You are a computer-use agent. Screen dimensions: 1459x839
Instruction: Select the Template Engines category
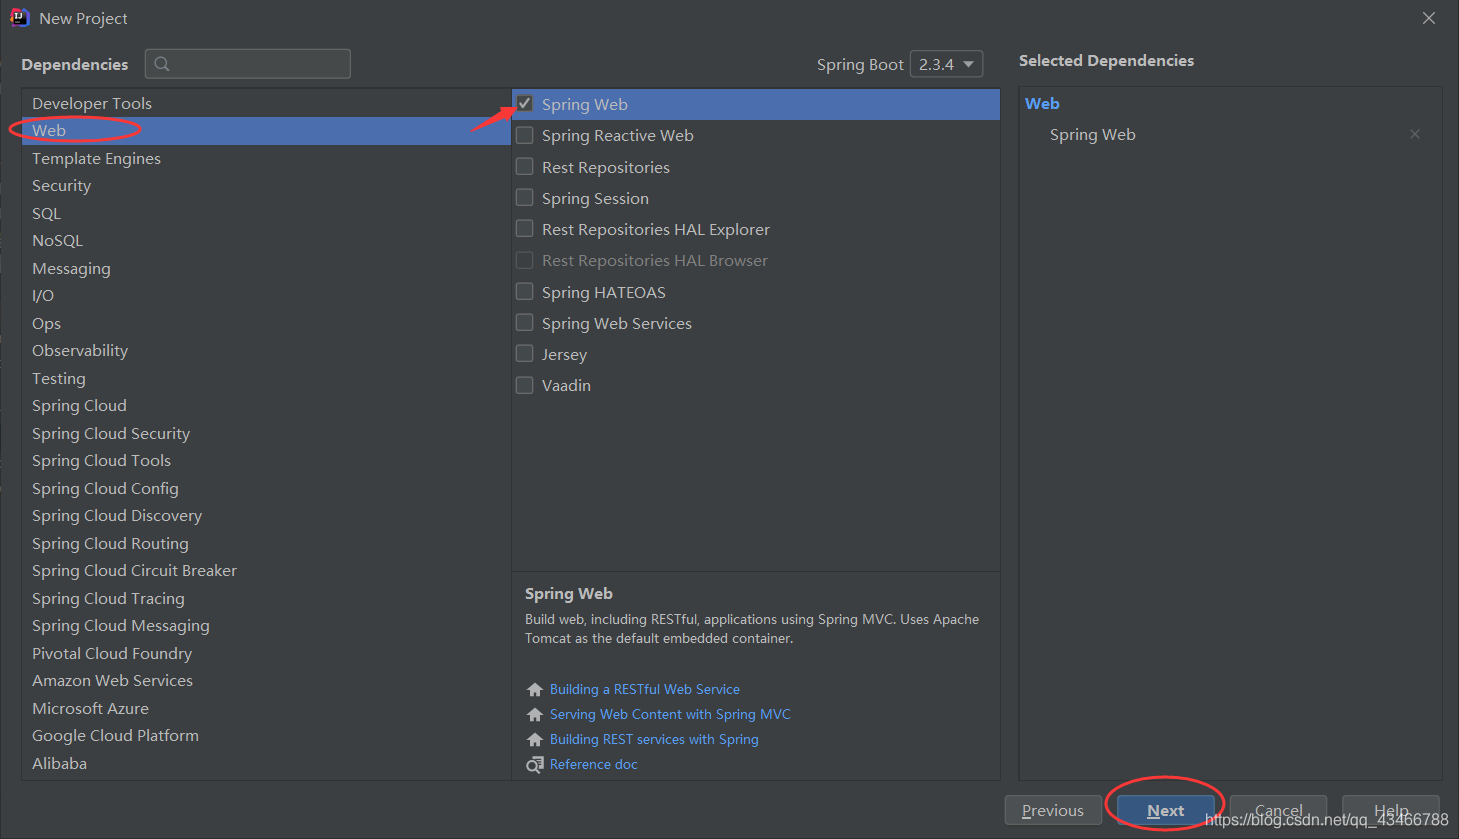pyautogui.click(x=266, y=158)
